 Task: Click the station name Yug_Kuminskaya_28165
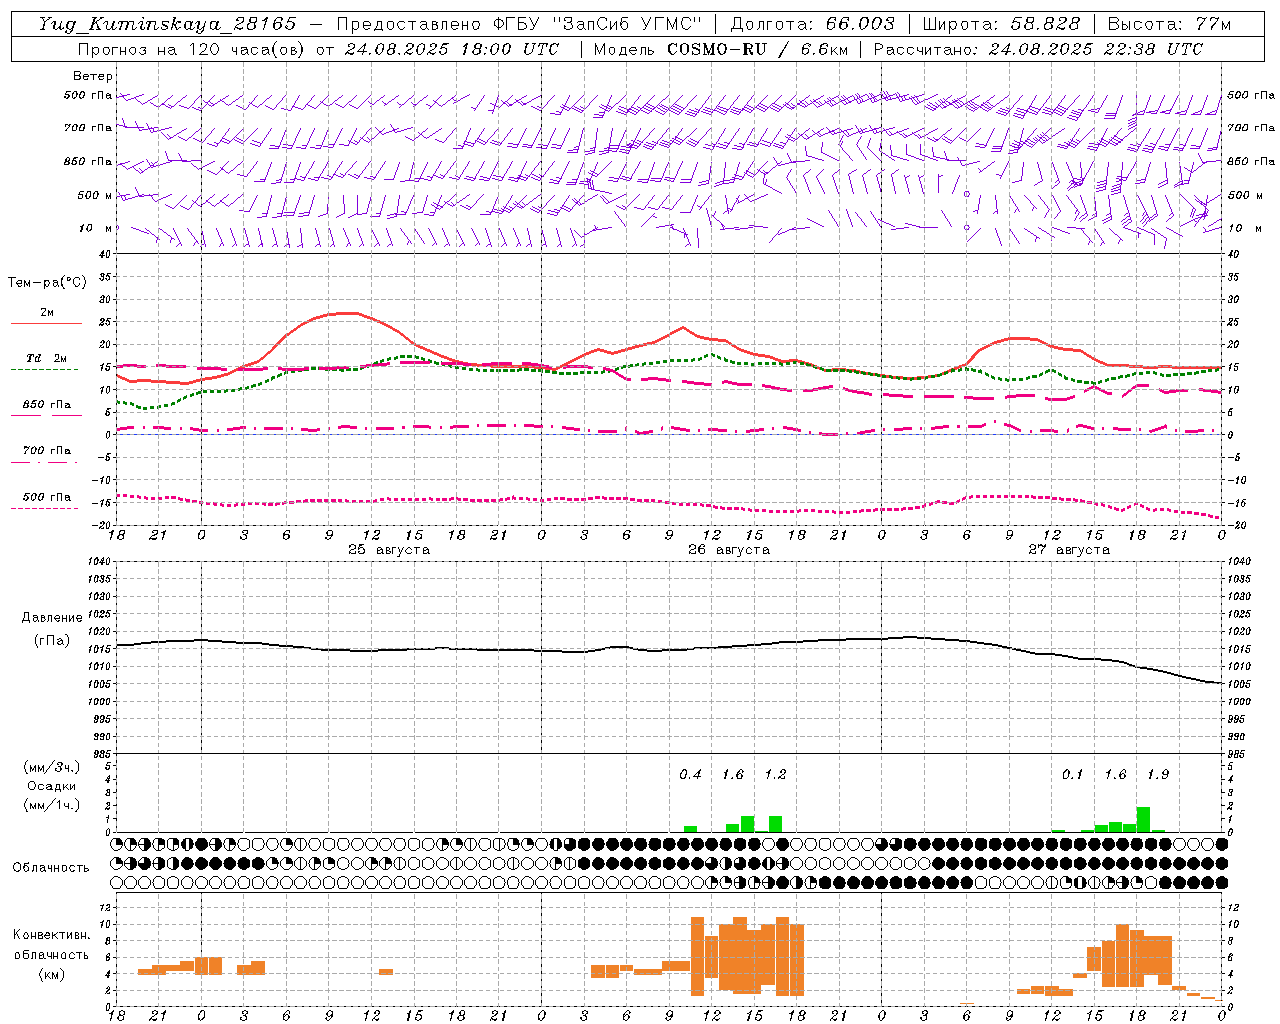click(x=167, y=24)
